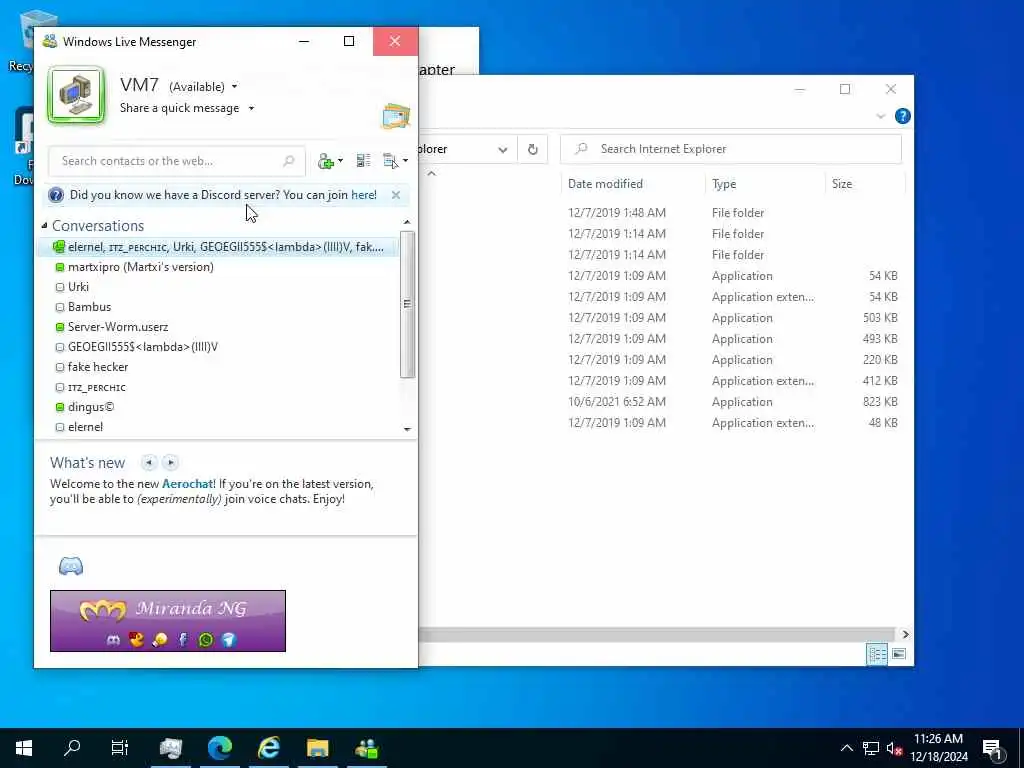This screenshot has width=1024, height=768.
Task: Open the show menu icon dropdown
Action: (395, 161)
